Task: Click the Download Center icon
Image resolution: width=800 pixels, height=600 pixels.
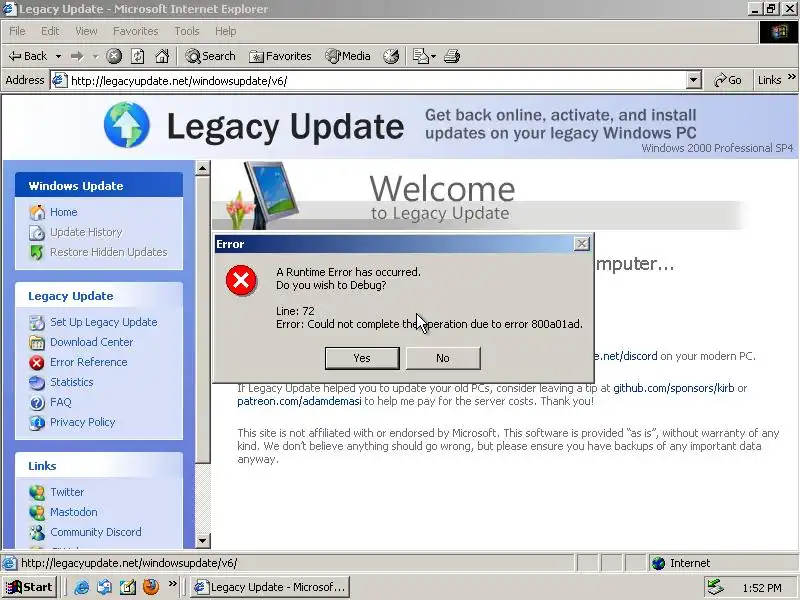Action: point(37,342)
